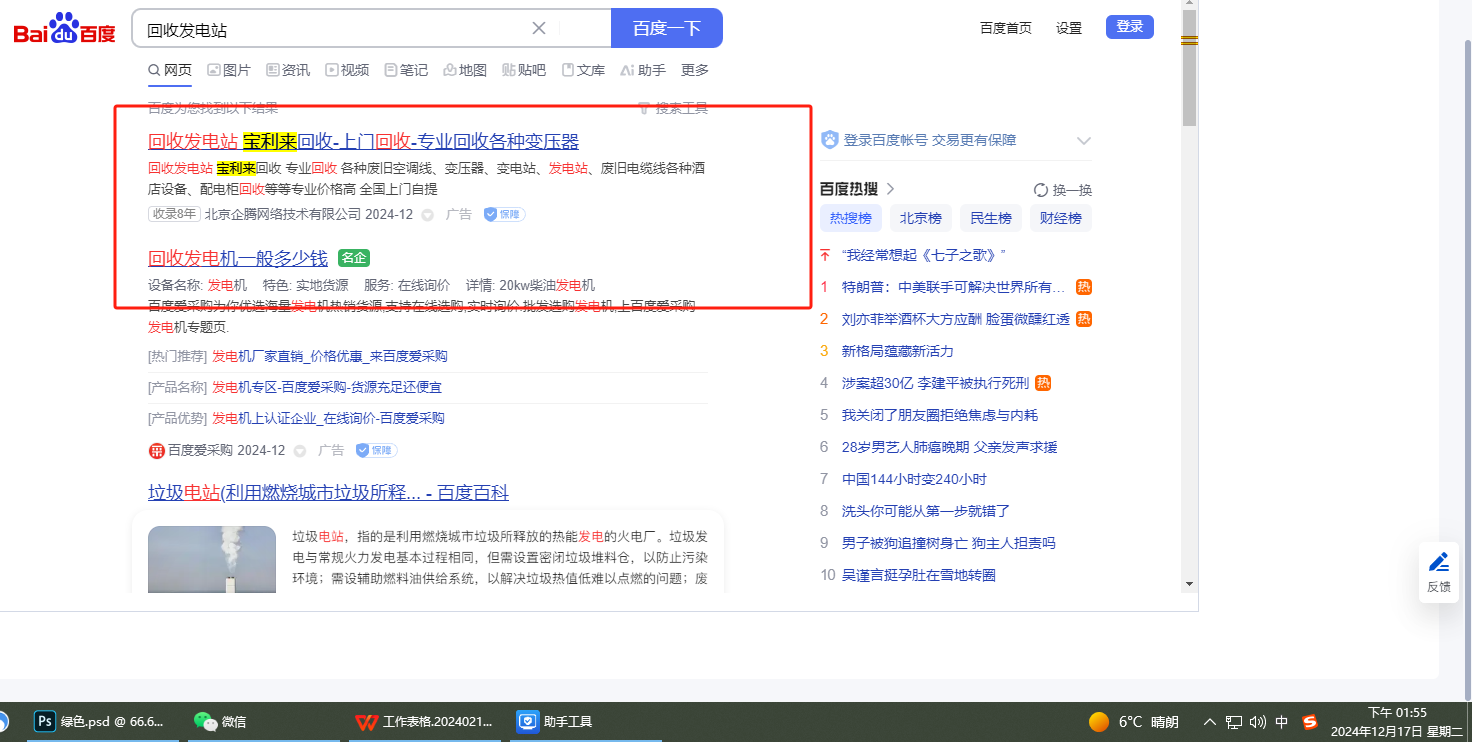The height and width of the screenshot is (742, 1472).
Task: Toggle the 中 Chinese input mode indicator
Action: (x=1282, y=722)
